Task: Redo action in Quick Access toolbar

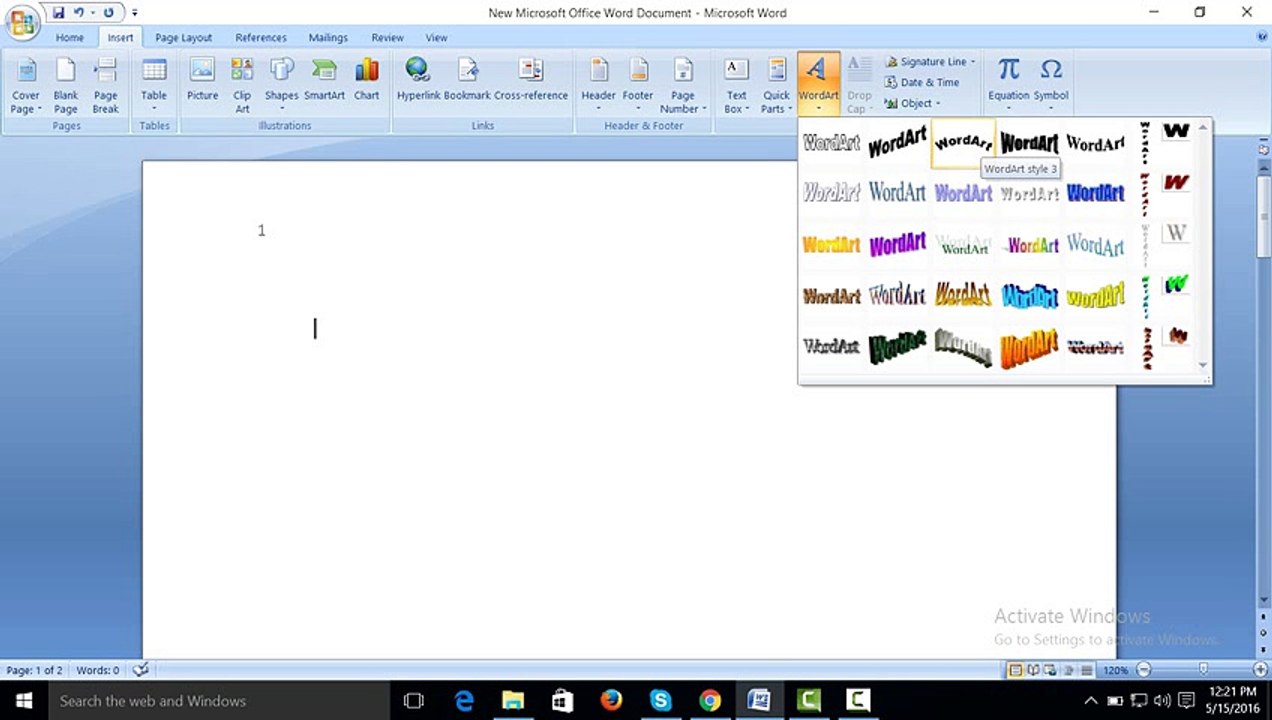Action: (x=108, y=13)
